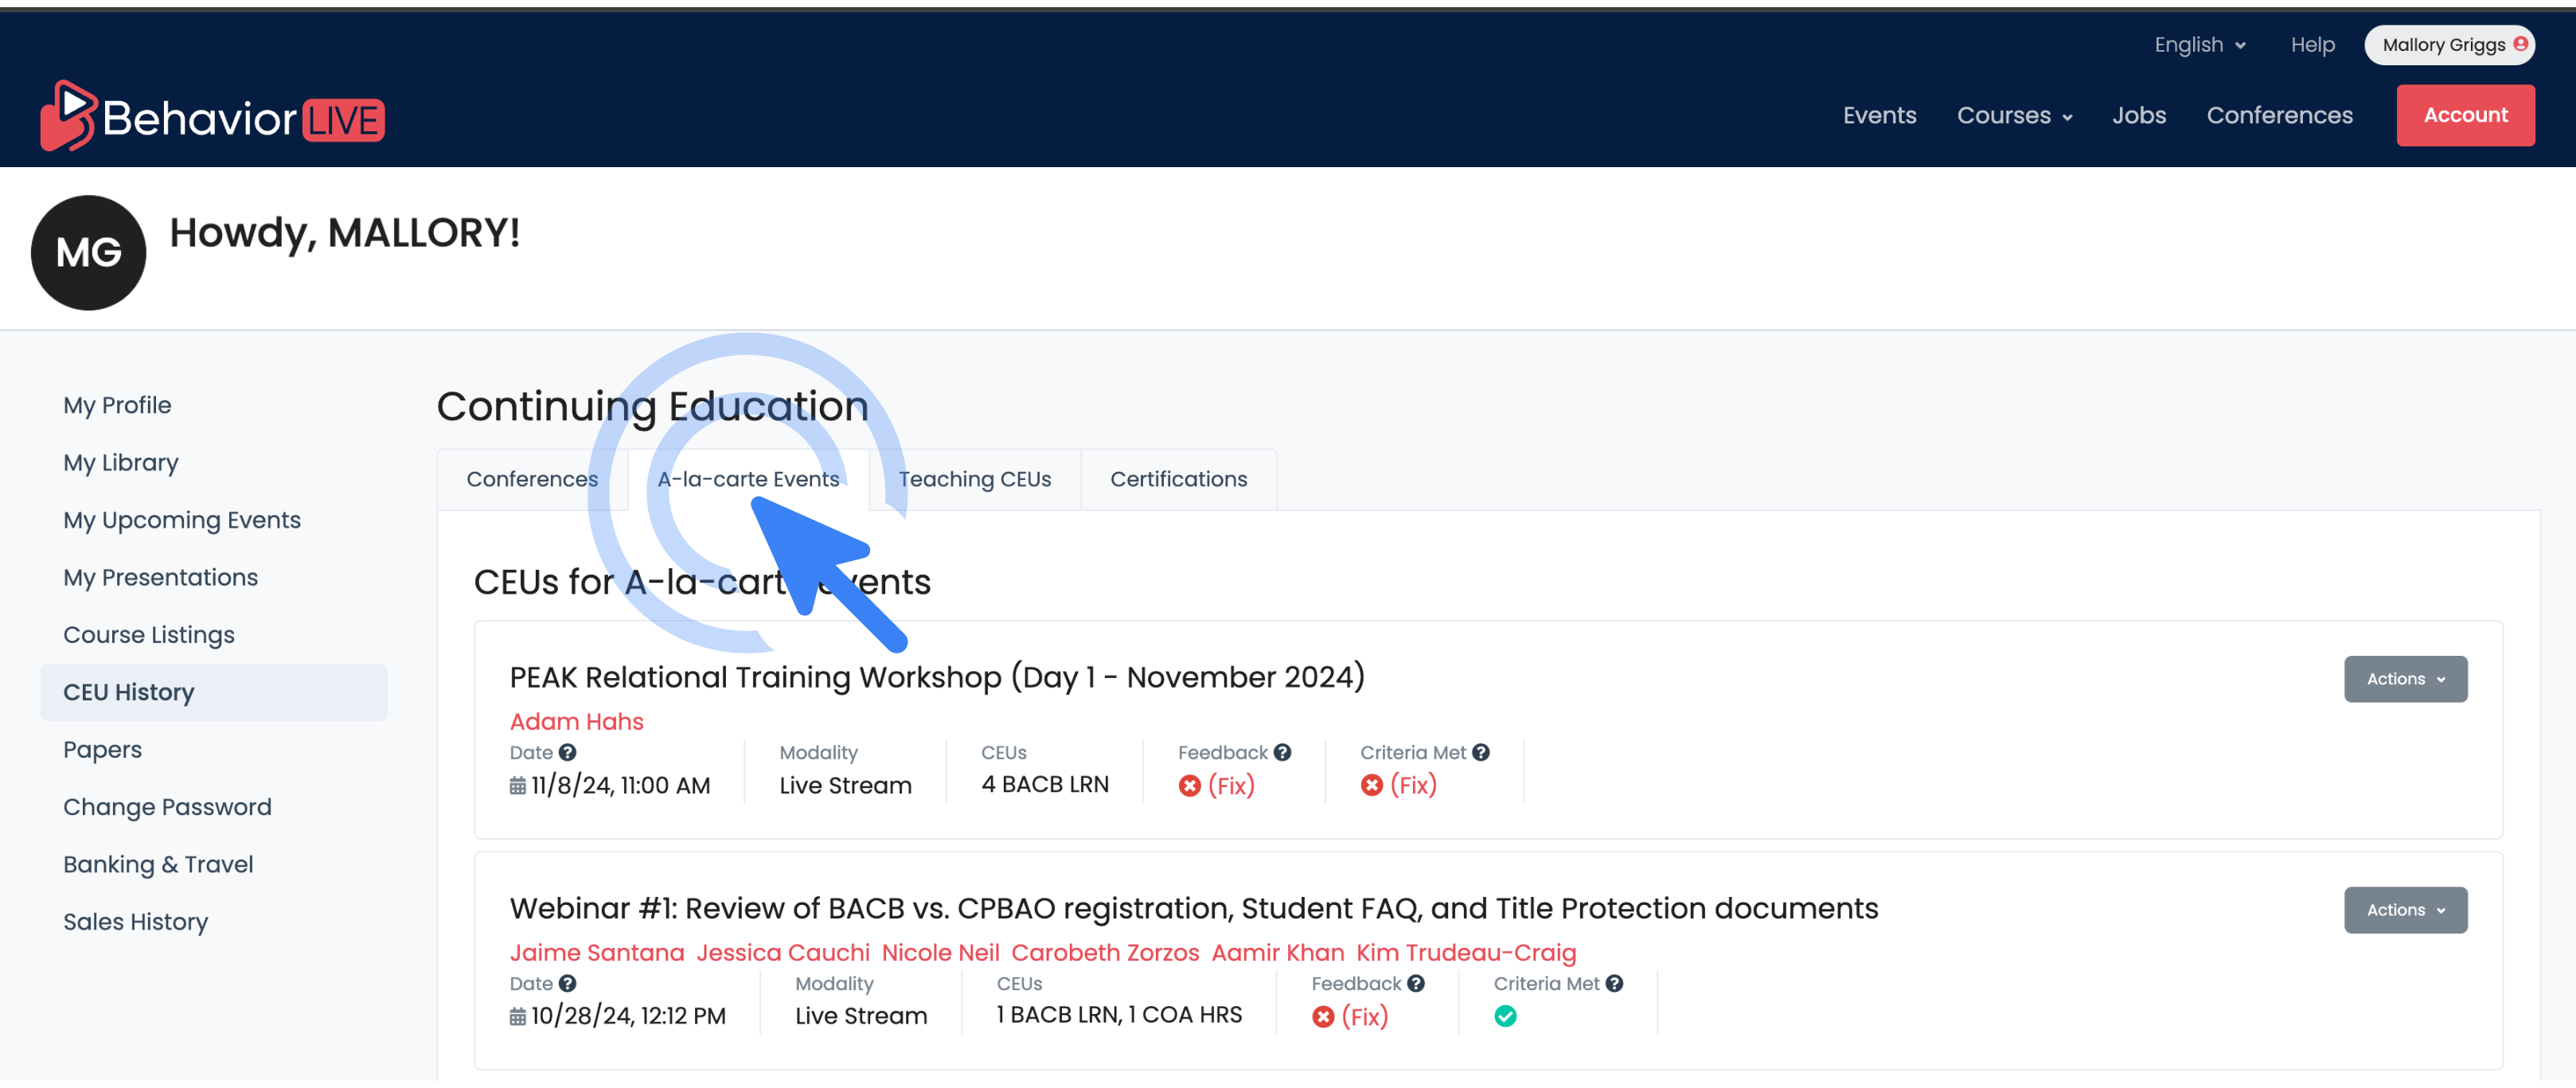Switch to the Conferences CEU tab
The height and width of the screenshot is (1088, 2576).
(x=532, y=479)
